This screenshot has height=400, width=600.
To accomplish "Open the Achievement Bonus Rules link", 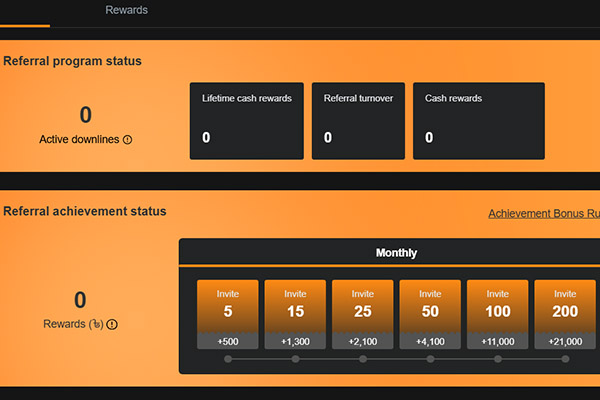I will (x=543, y=214).
